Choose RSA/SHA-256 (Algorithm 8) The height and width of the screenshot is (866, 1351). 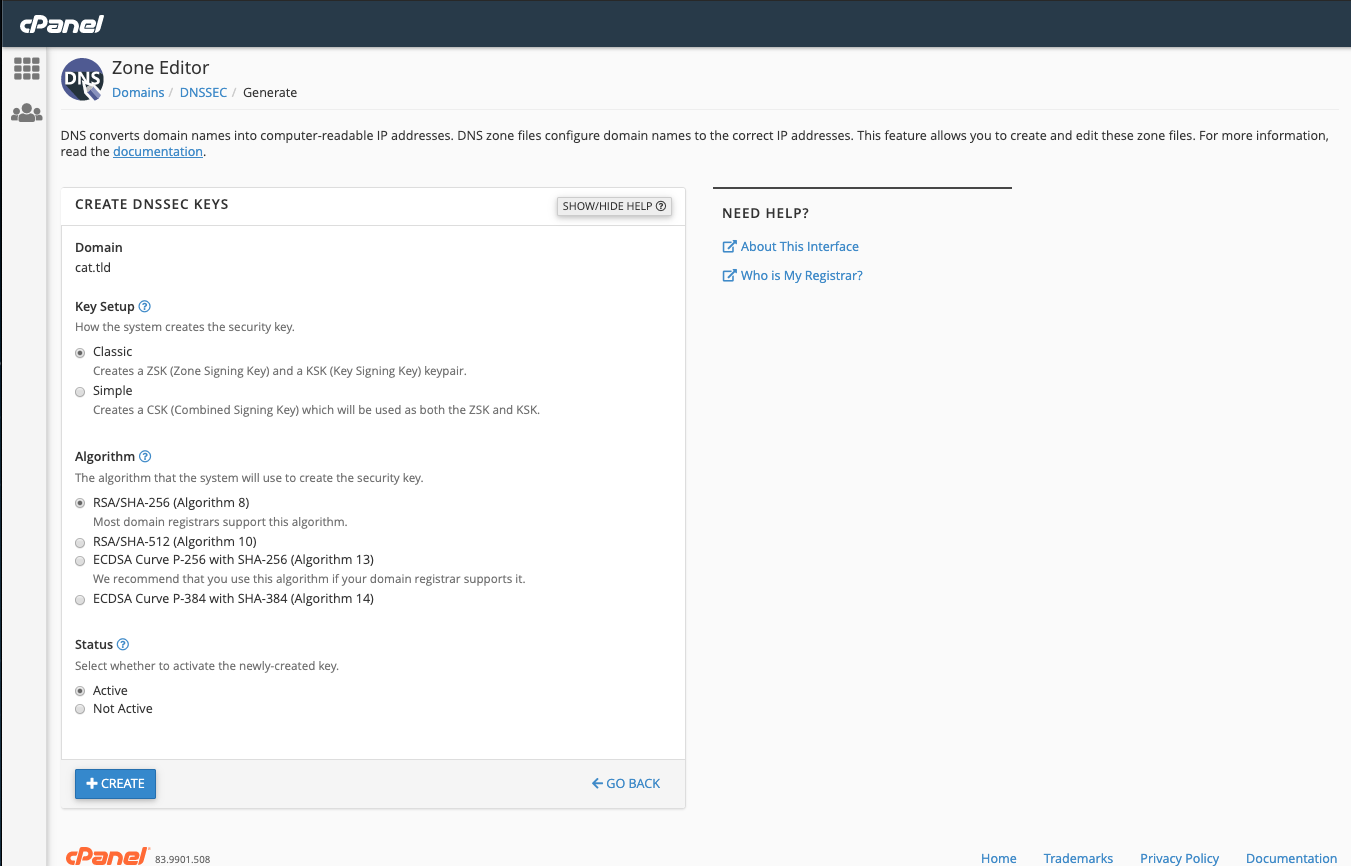click(80, 504)
